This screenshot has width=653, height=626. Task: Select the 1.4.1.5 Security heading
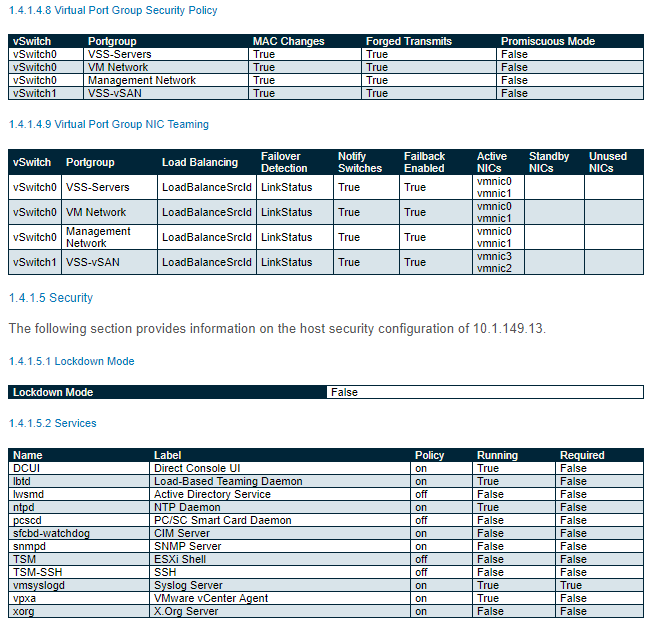click(51, 298)
